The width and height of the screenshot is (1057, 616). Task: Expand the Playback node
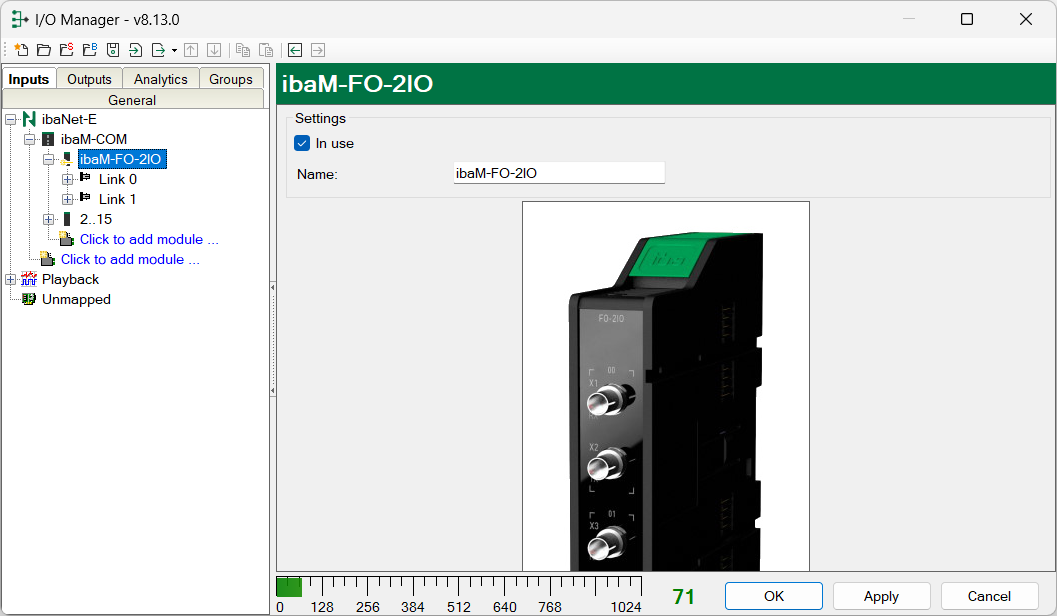pos(11,280)
